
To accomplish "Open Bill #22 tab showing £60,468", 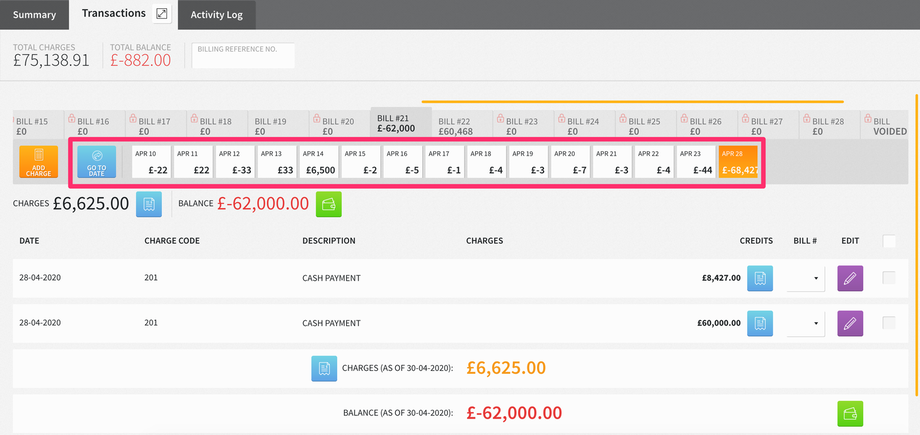I will 462,126.
